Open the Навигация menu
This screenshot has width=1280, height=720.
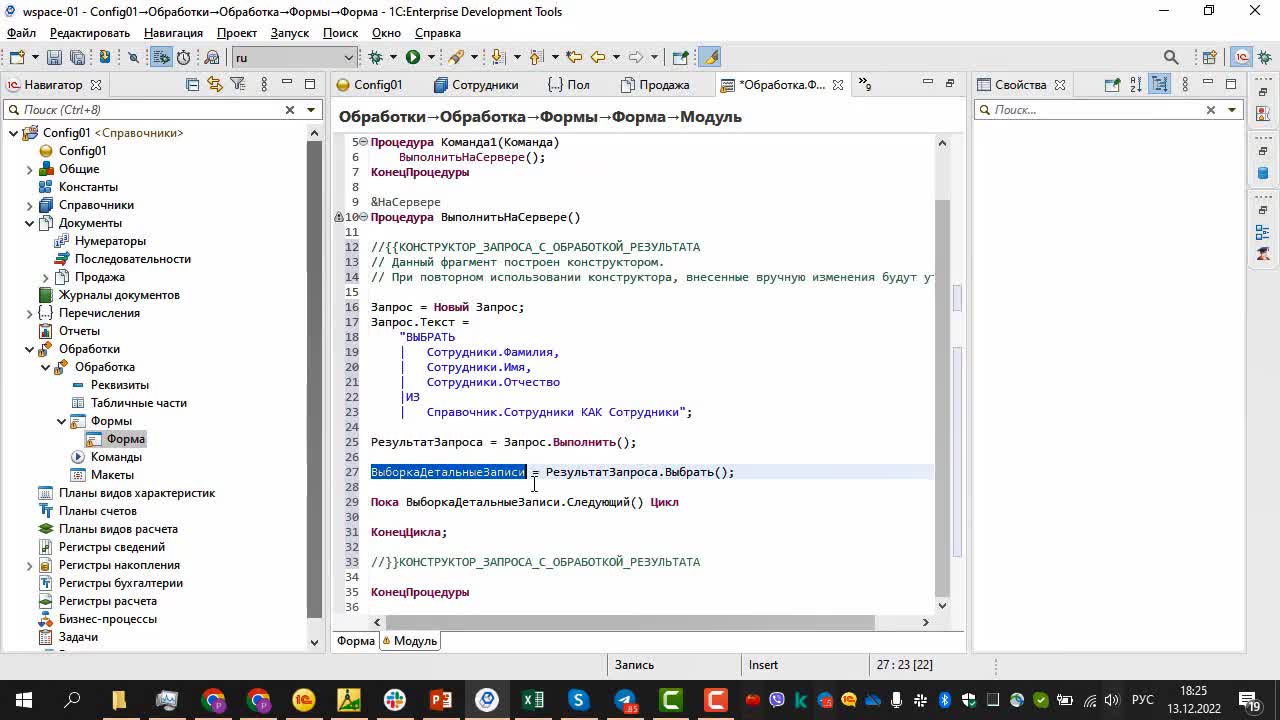(x=173, y=33)
